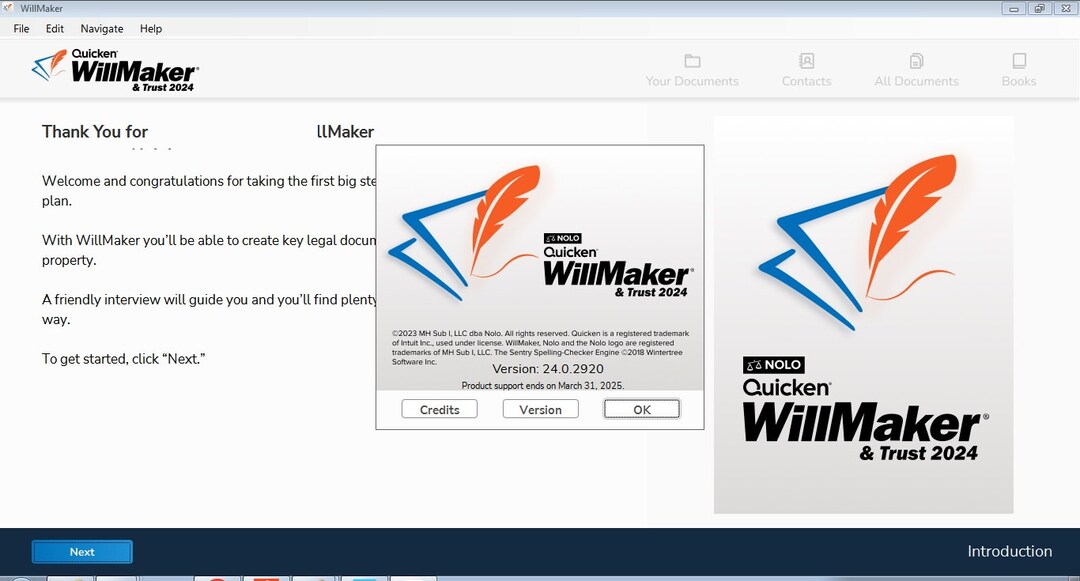Click the Credits button
Image resolution: width=1080 pixels, height=581 pixels.
pyautogui.click(x=439, y=410)
